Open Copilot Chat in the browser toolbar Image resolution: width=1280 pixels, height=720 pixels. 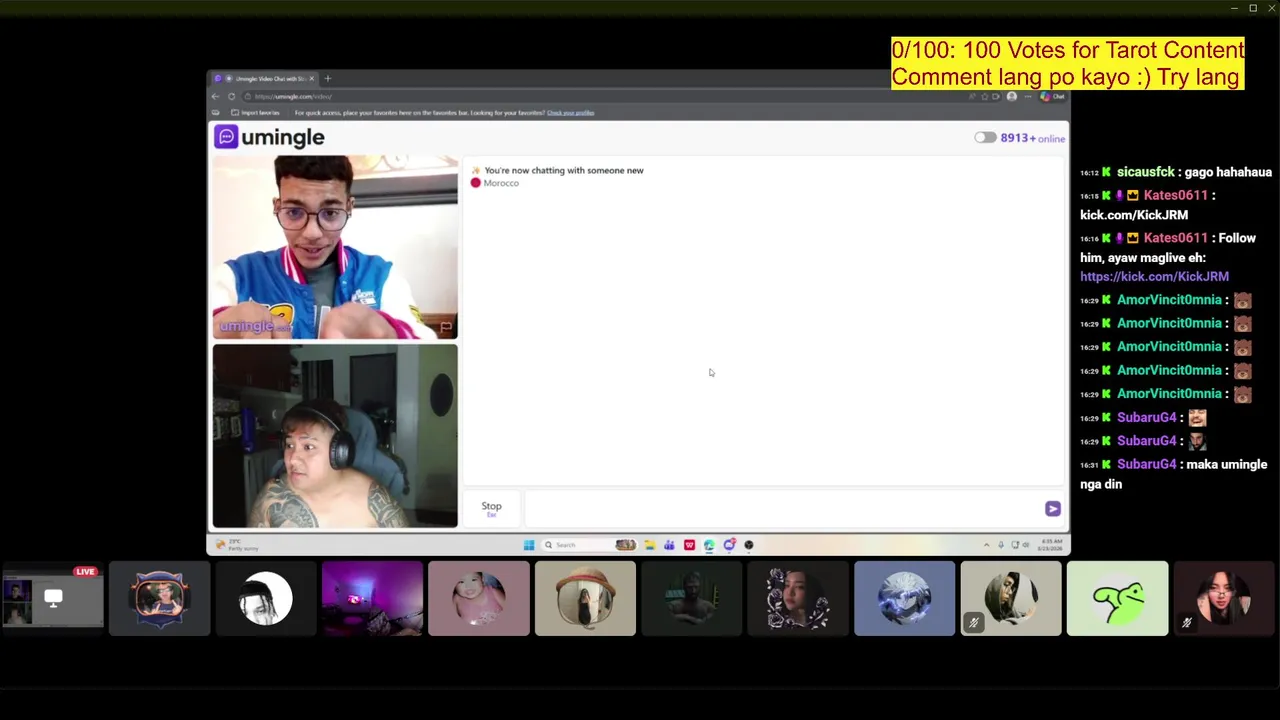click(x=1052, y=96)
